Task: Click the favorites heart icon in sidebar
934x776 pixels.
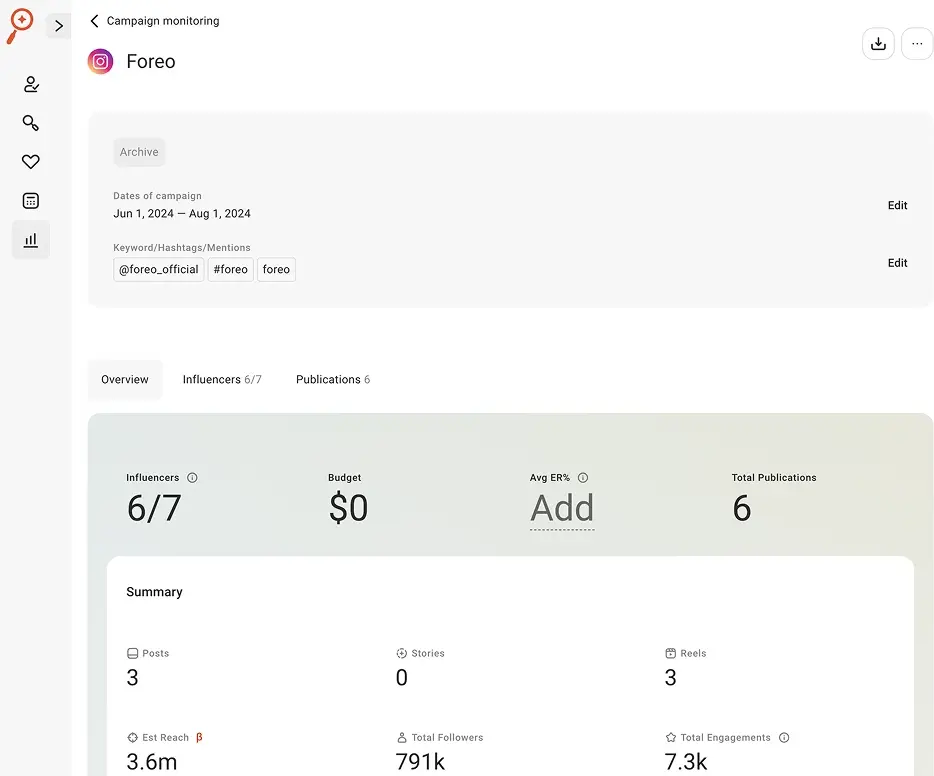Action: (30, 161)
